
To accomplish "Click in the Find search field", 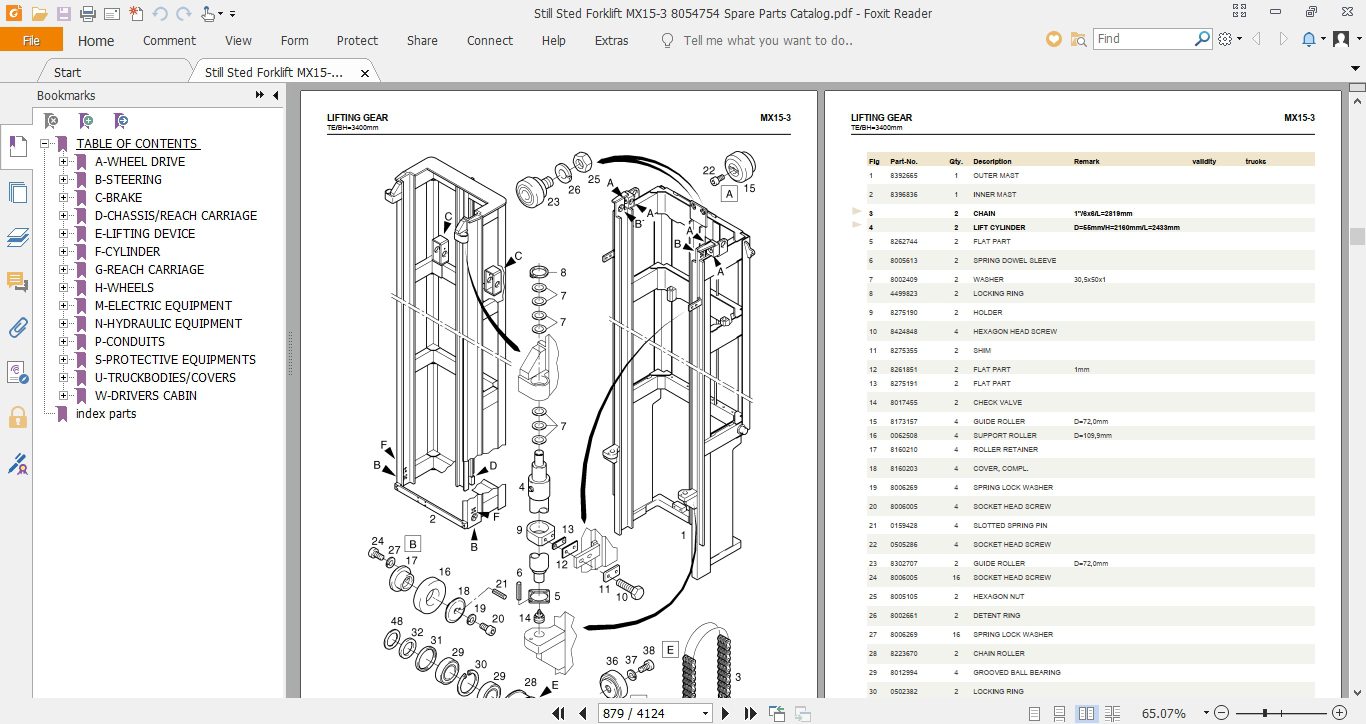I will pyautogui.click(x=1142, y=39).
